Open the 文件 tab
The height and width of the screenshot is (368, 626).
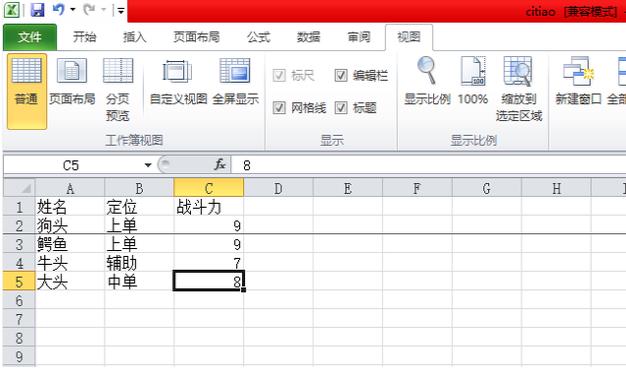[x=30, y=37]
